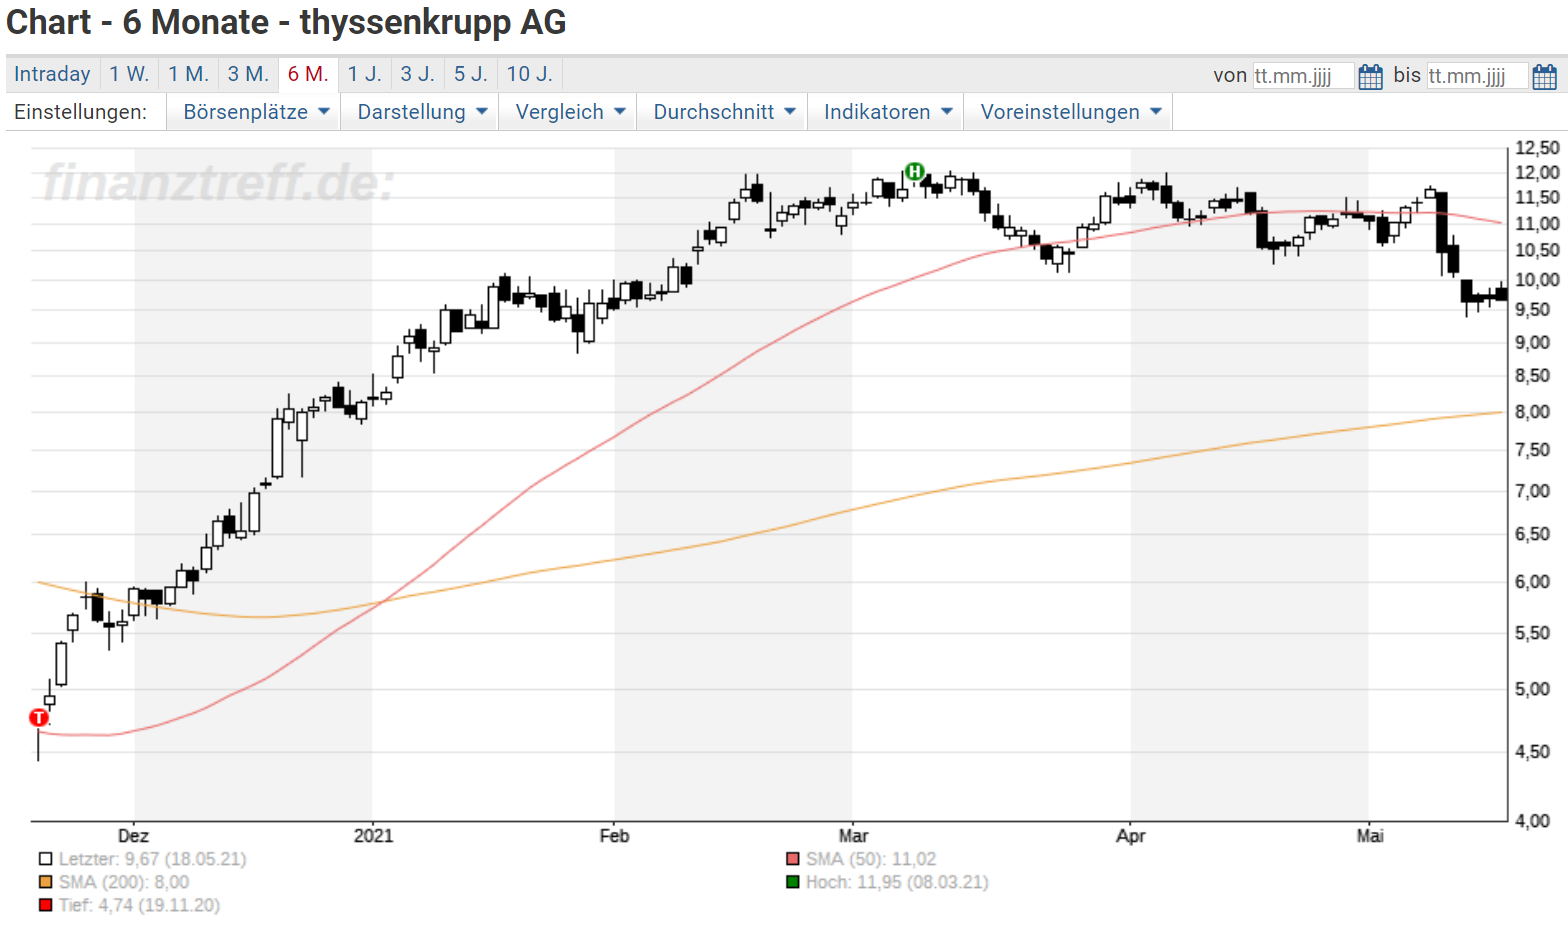Select the 1 J. timeframe tab
The image size is (1568, 946).
pyautogui.click(x=365, y=74)
